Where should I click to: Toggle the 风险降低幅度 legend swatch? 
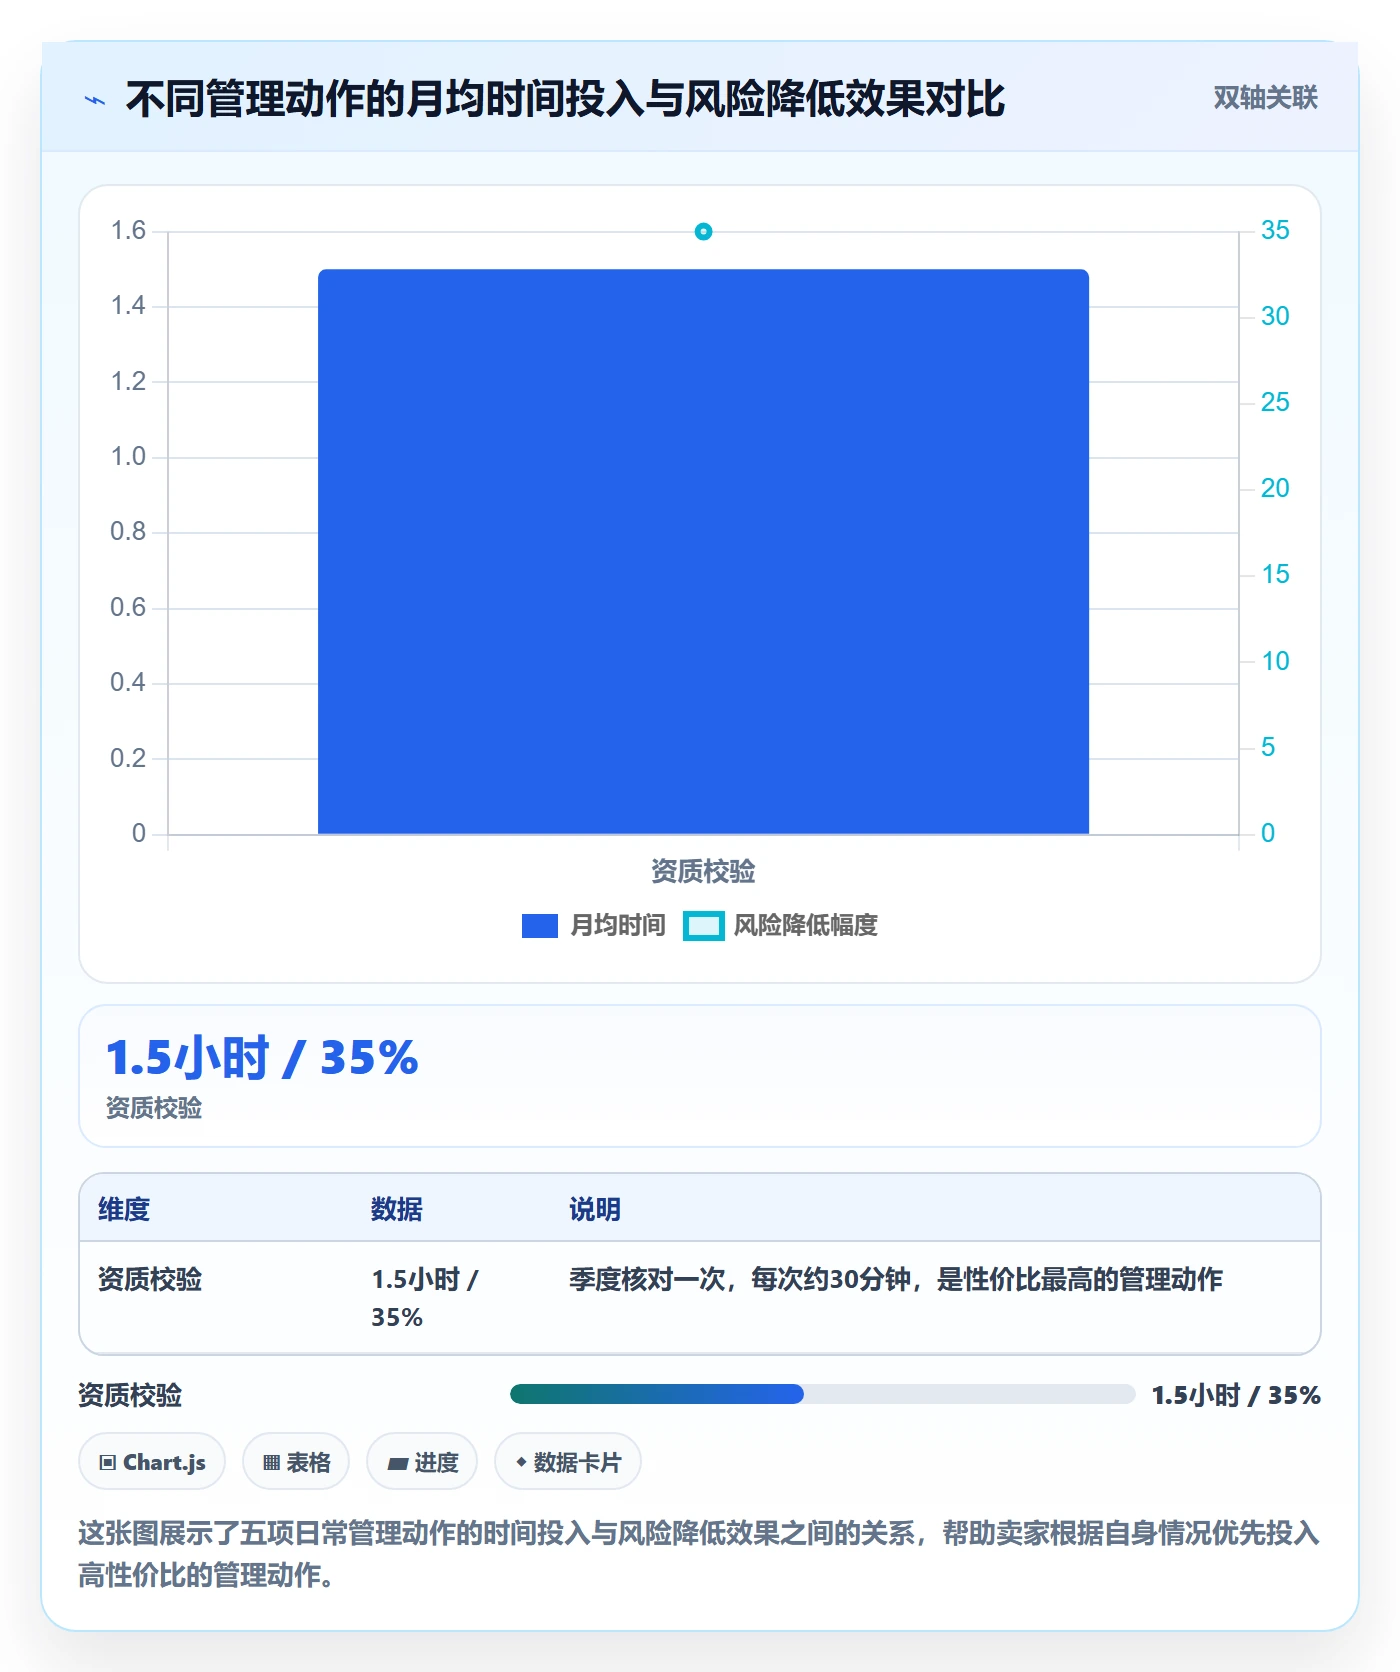(x=704, y=926)
